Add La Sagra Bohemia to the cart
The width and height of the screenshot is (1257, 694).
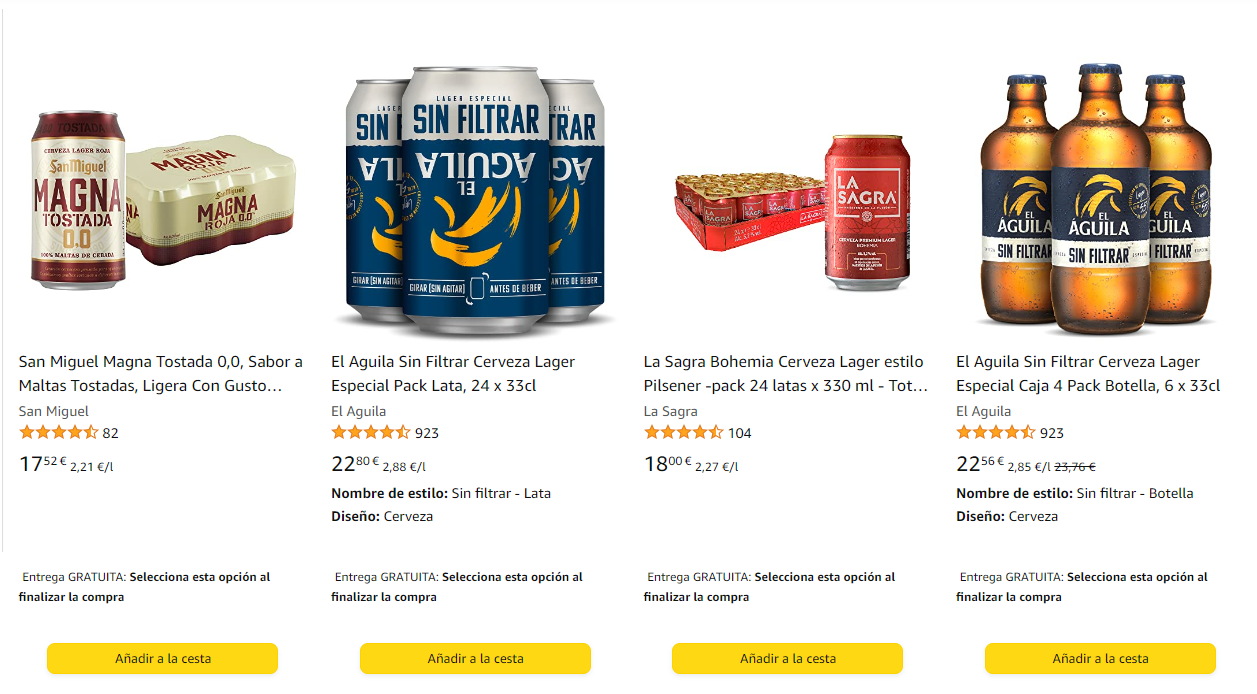coord(787,659)
